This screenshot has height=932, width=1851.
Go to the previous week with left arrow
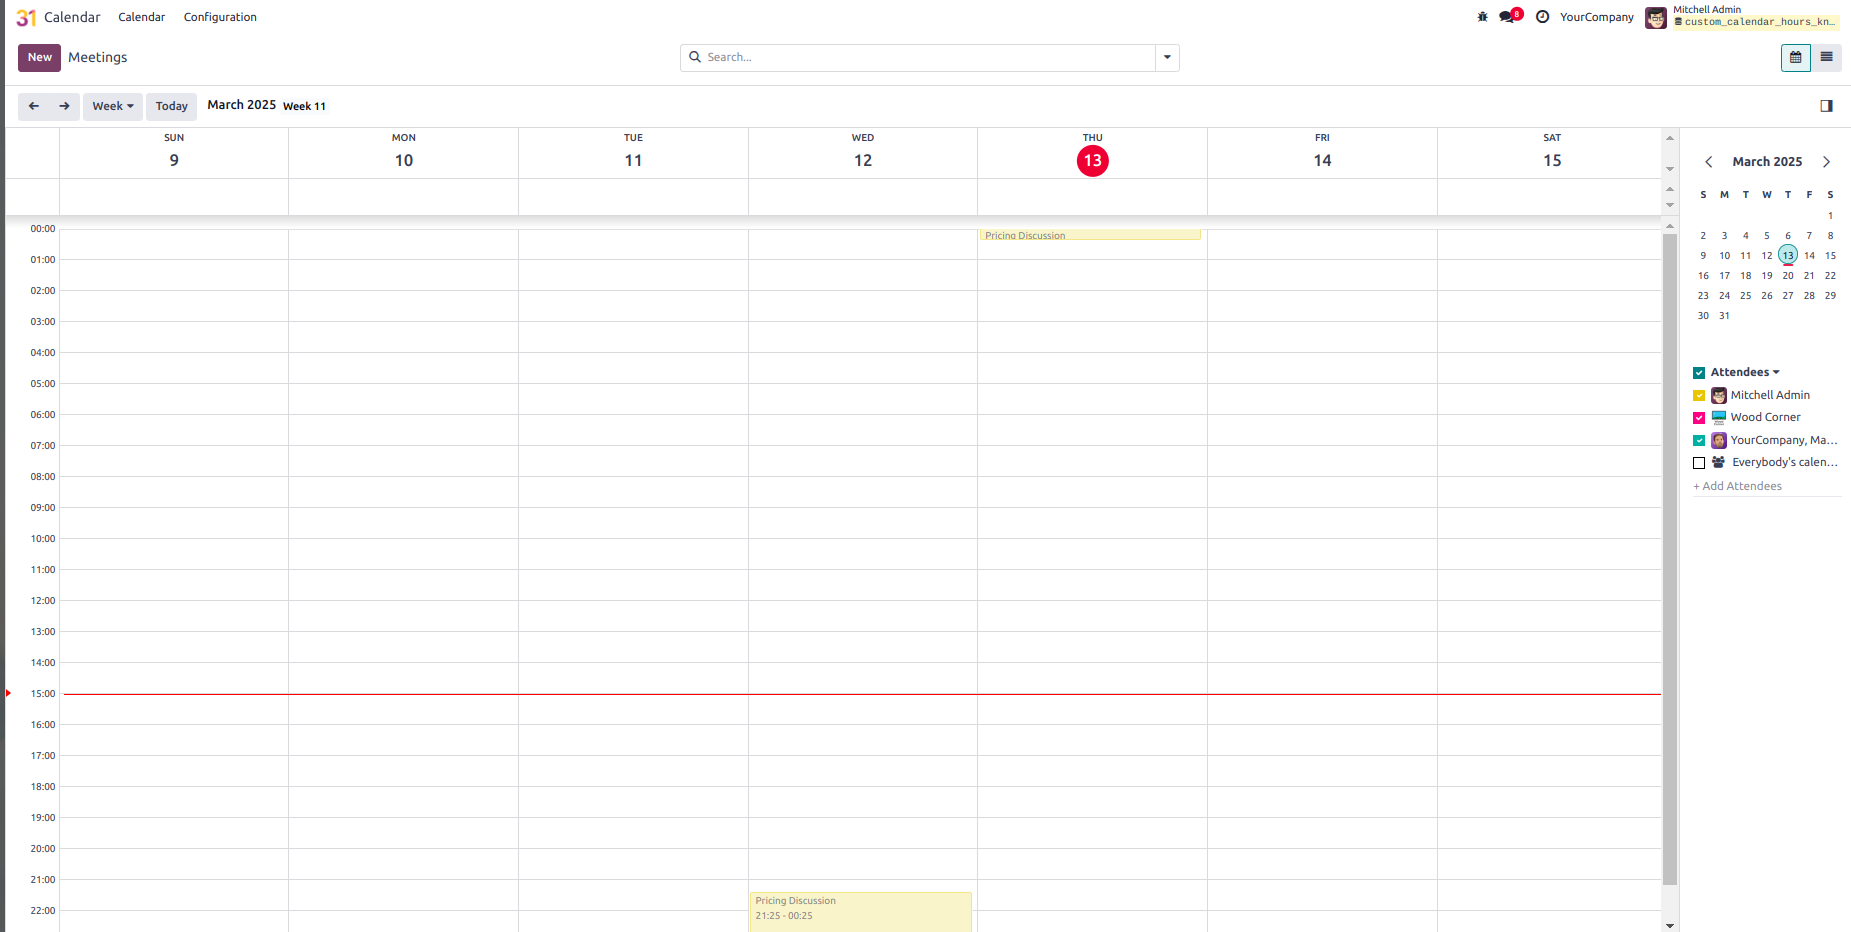[34, 106]
